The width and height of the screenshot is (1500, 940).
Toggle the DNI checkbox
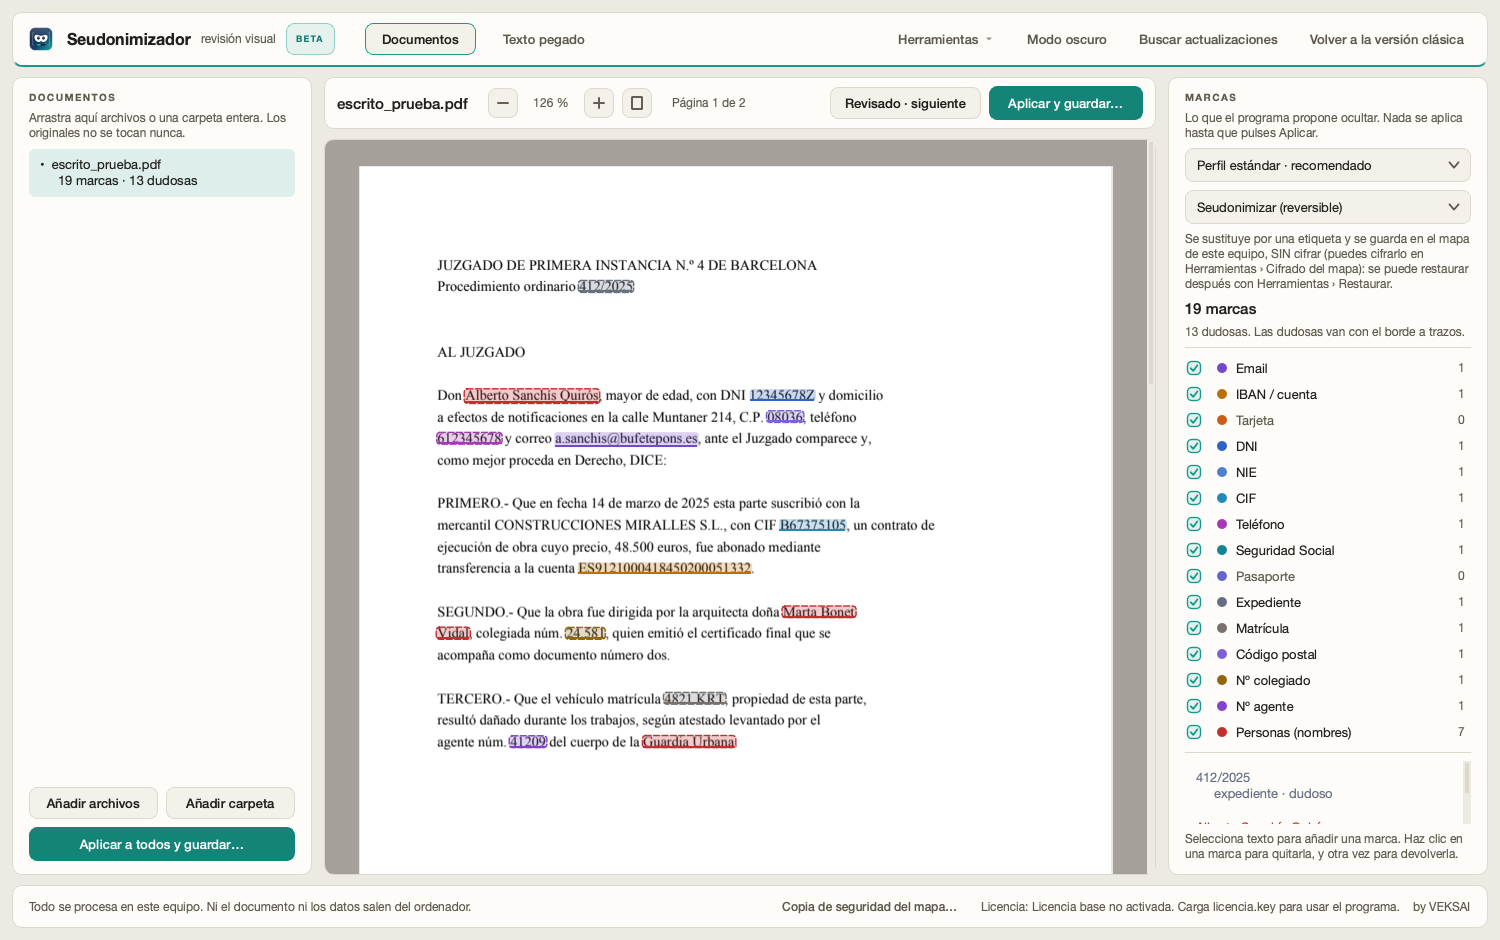click(x=1194, y=446)
